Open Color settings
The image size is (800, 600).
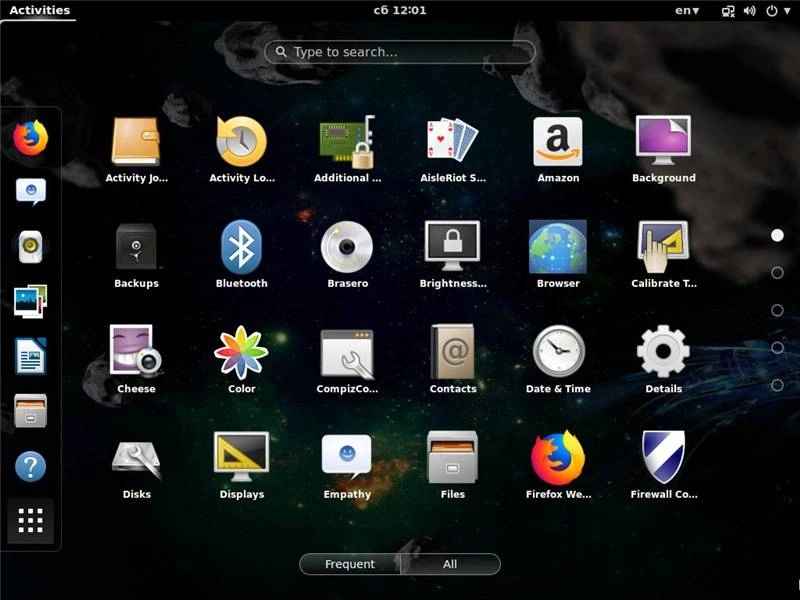[242, 360]
